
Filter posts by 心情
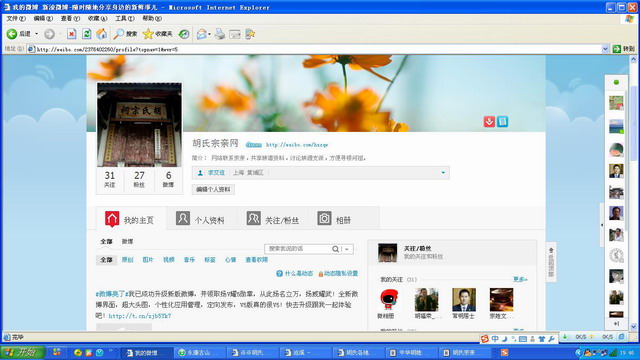pyautogui.click(x=231, y=260)
